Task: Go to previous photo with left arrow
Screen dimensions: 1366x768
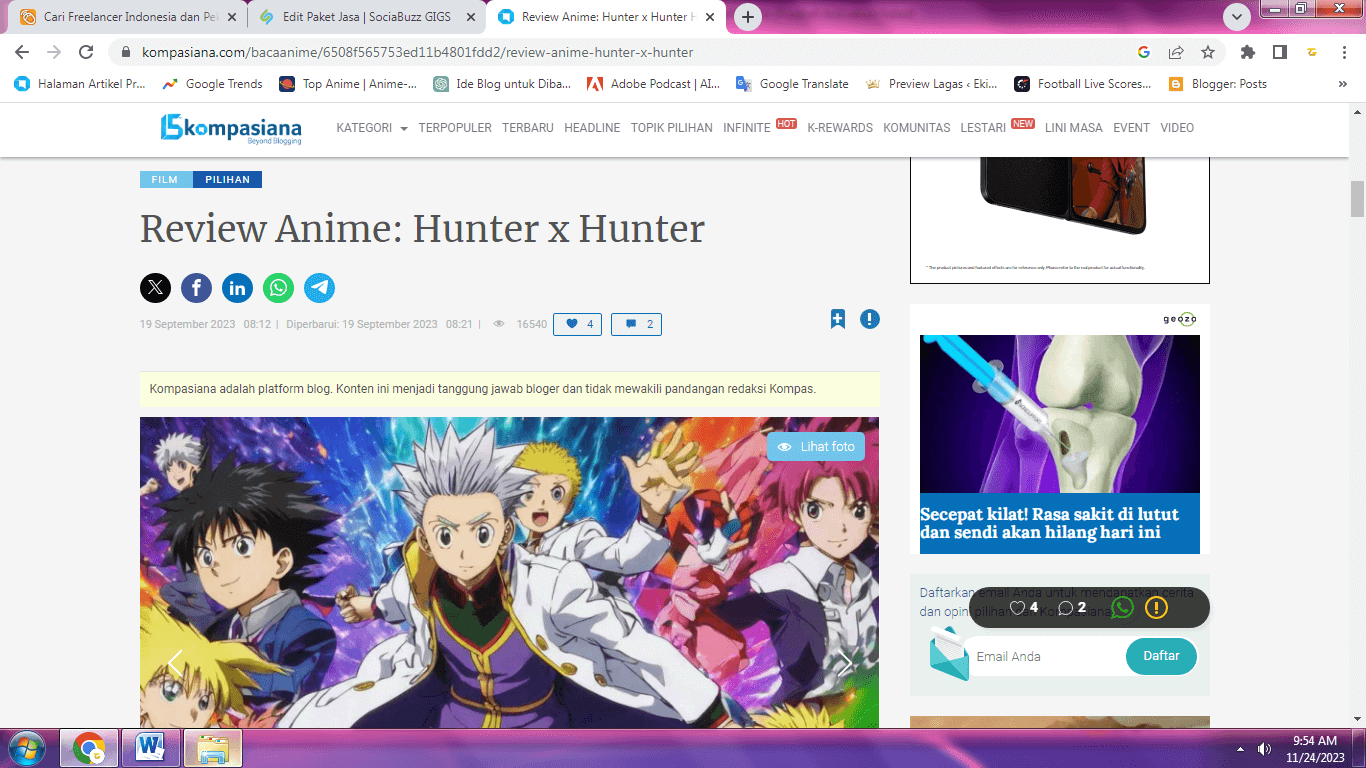Action: tap(175, 663)
